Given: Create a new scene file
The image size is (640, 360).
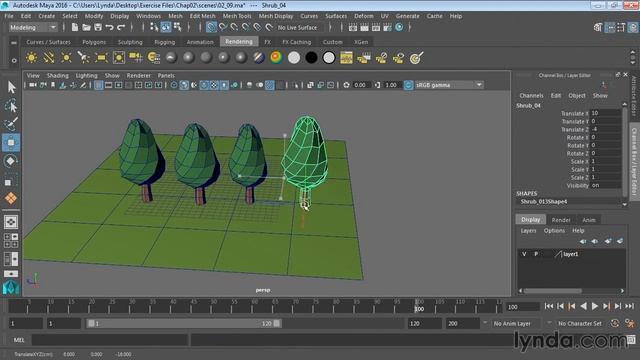Looking at the screenshot, I should 75,27.
